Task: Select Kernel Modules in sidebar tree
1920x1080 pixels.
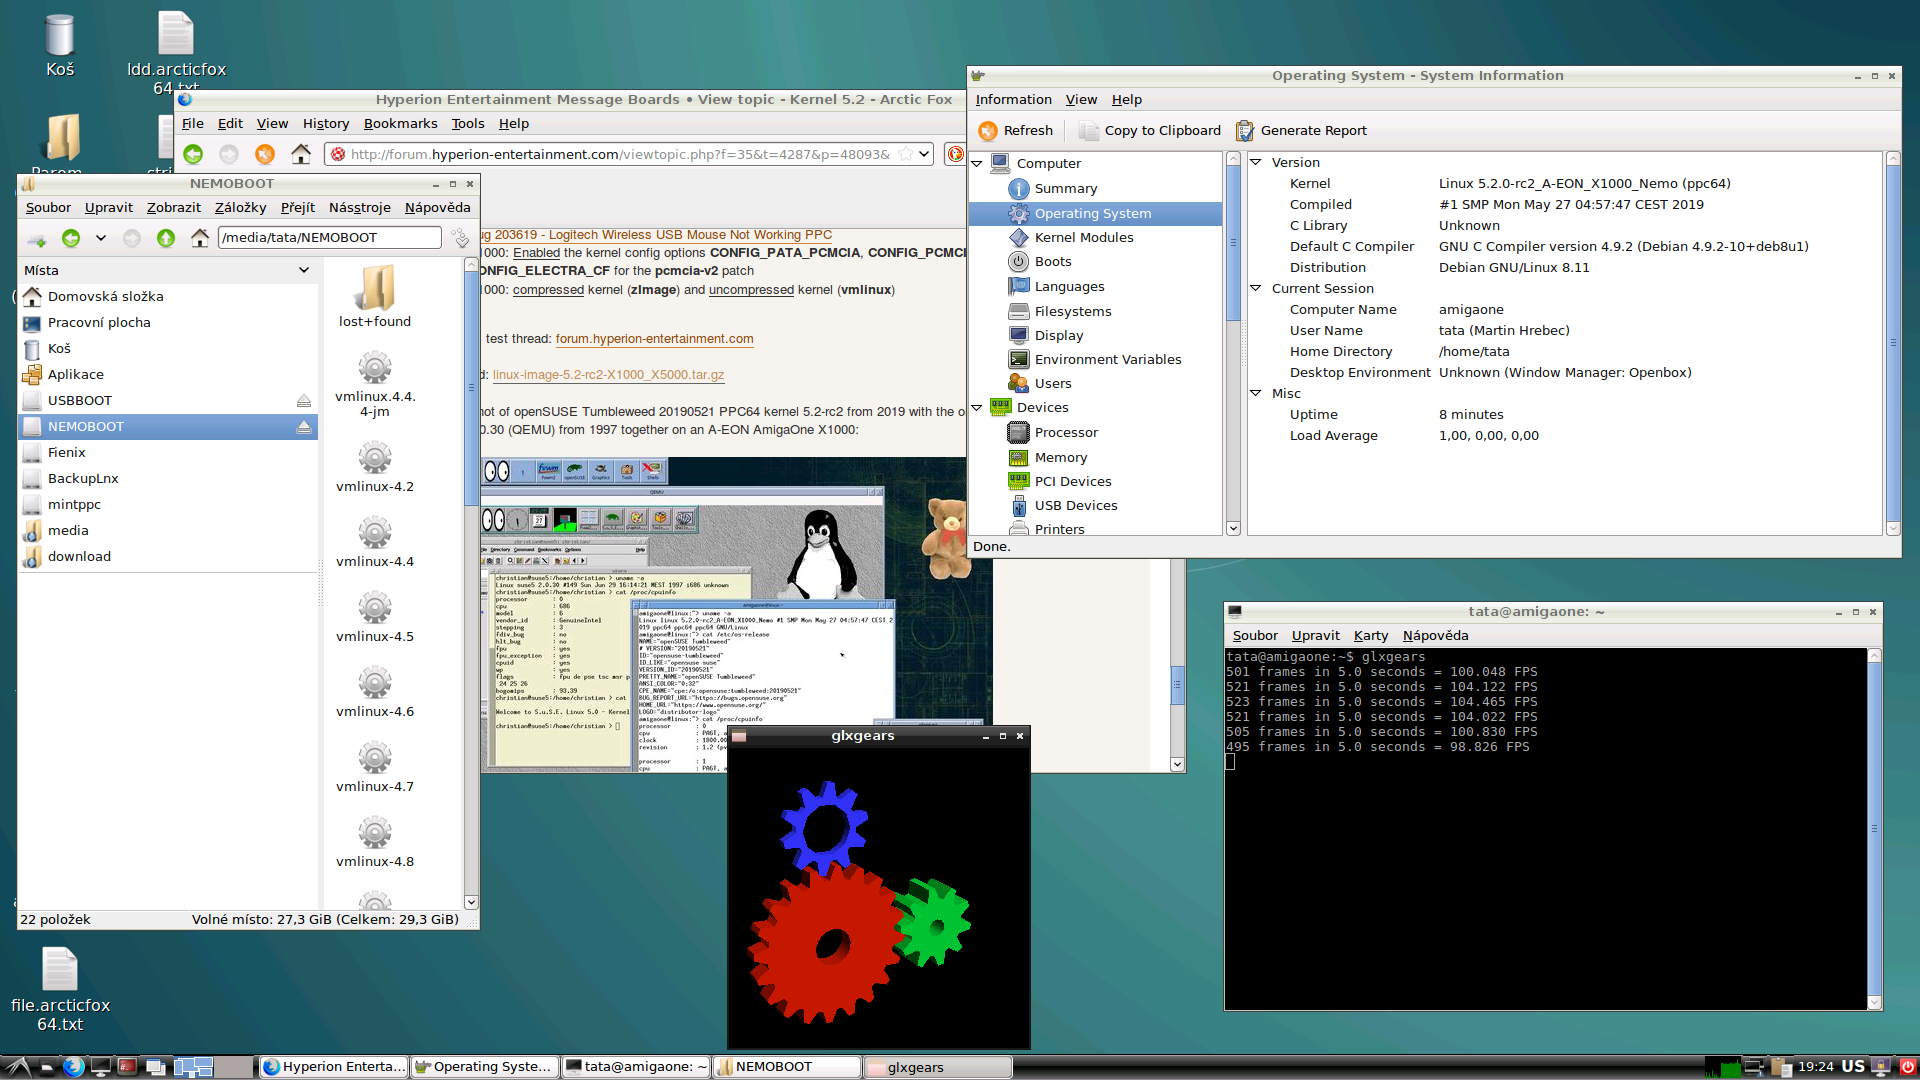Action: 1083,238
